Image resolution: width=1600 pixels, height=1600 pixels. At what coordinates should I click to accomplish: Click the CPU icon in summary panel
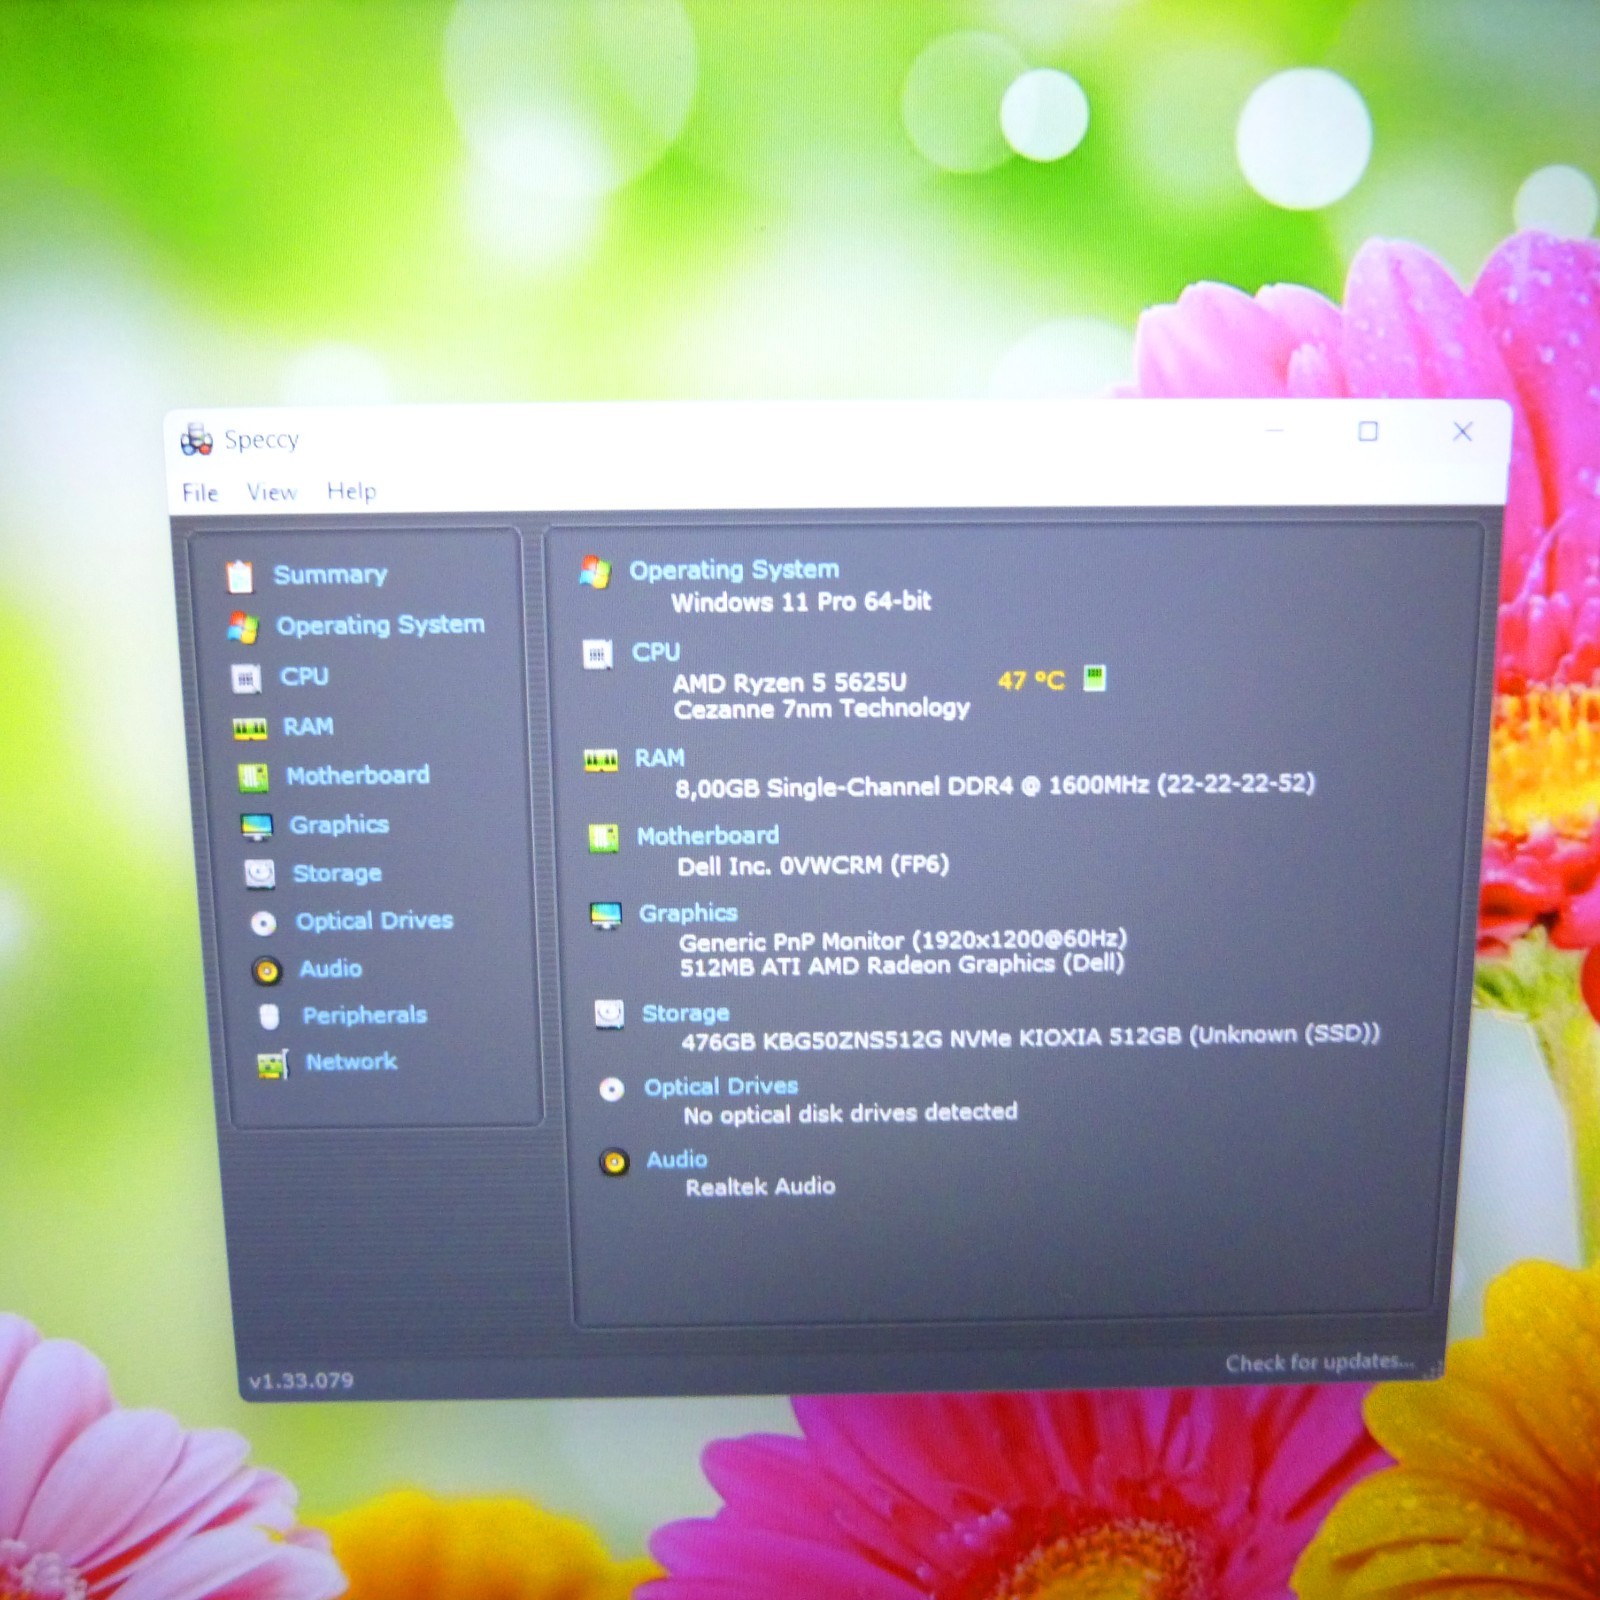coord(598,655)
